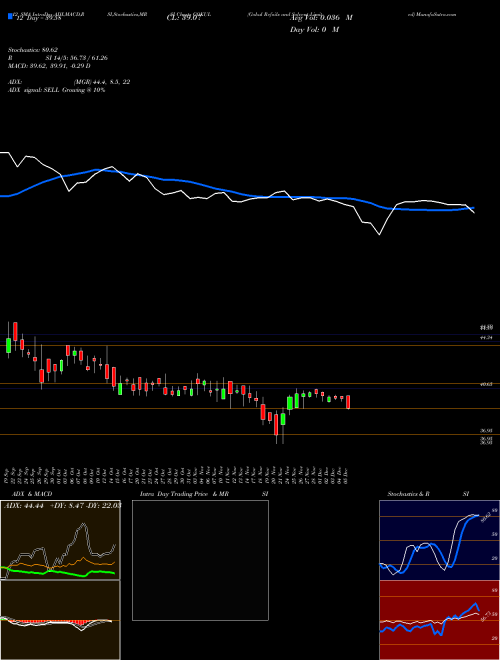
Task: Click the last red candlestick on the chart
Action: coord(348,402)
